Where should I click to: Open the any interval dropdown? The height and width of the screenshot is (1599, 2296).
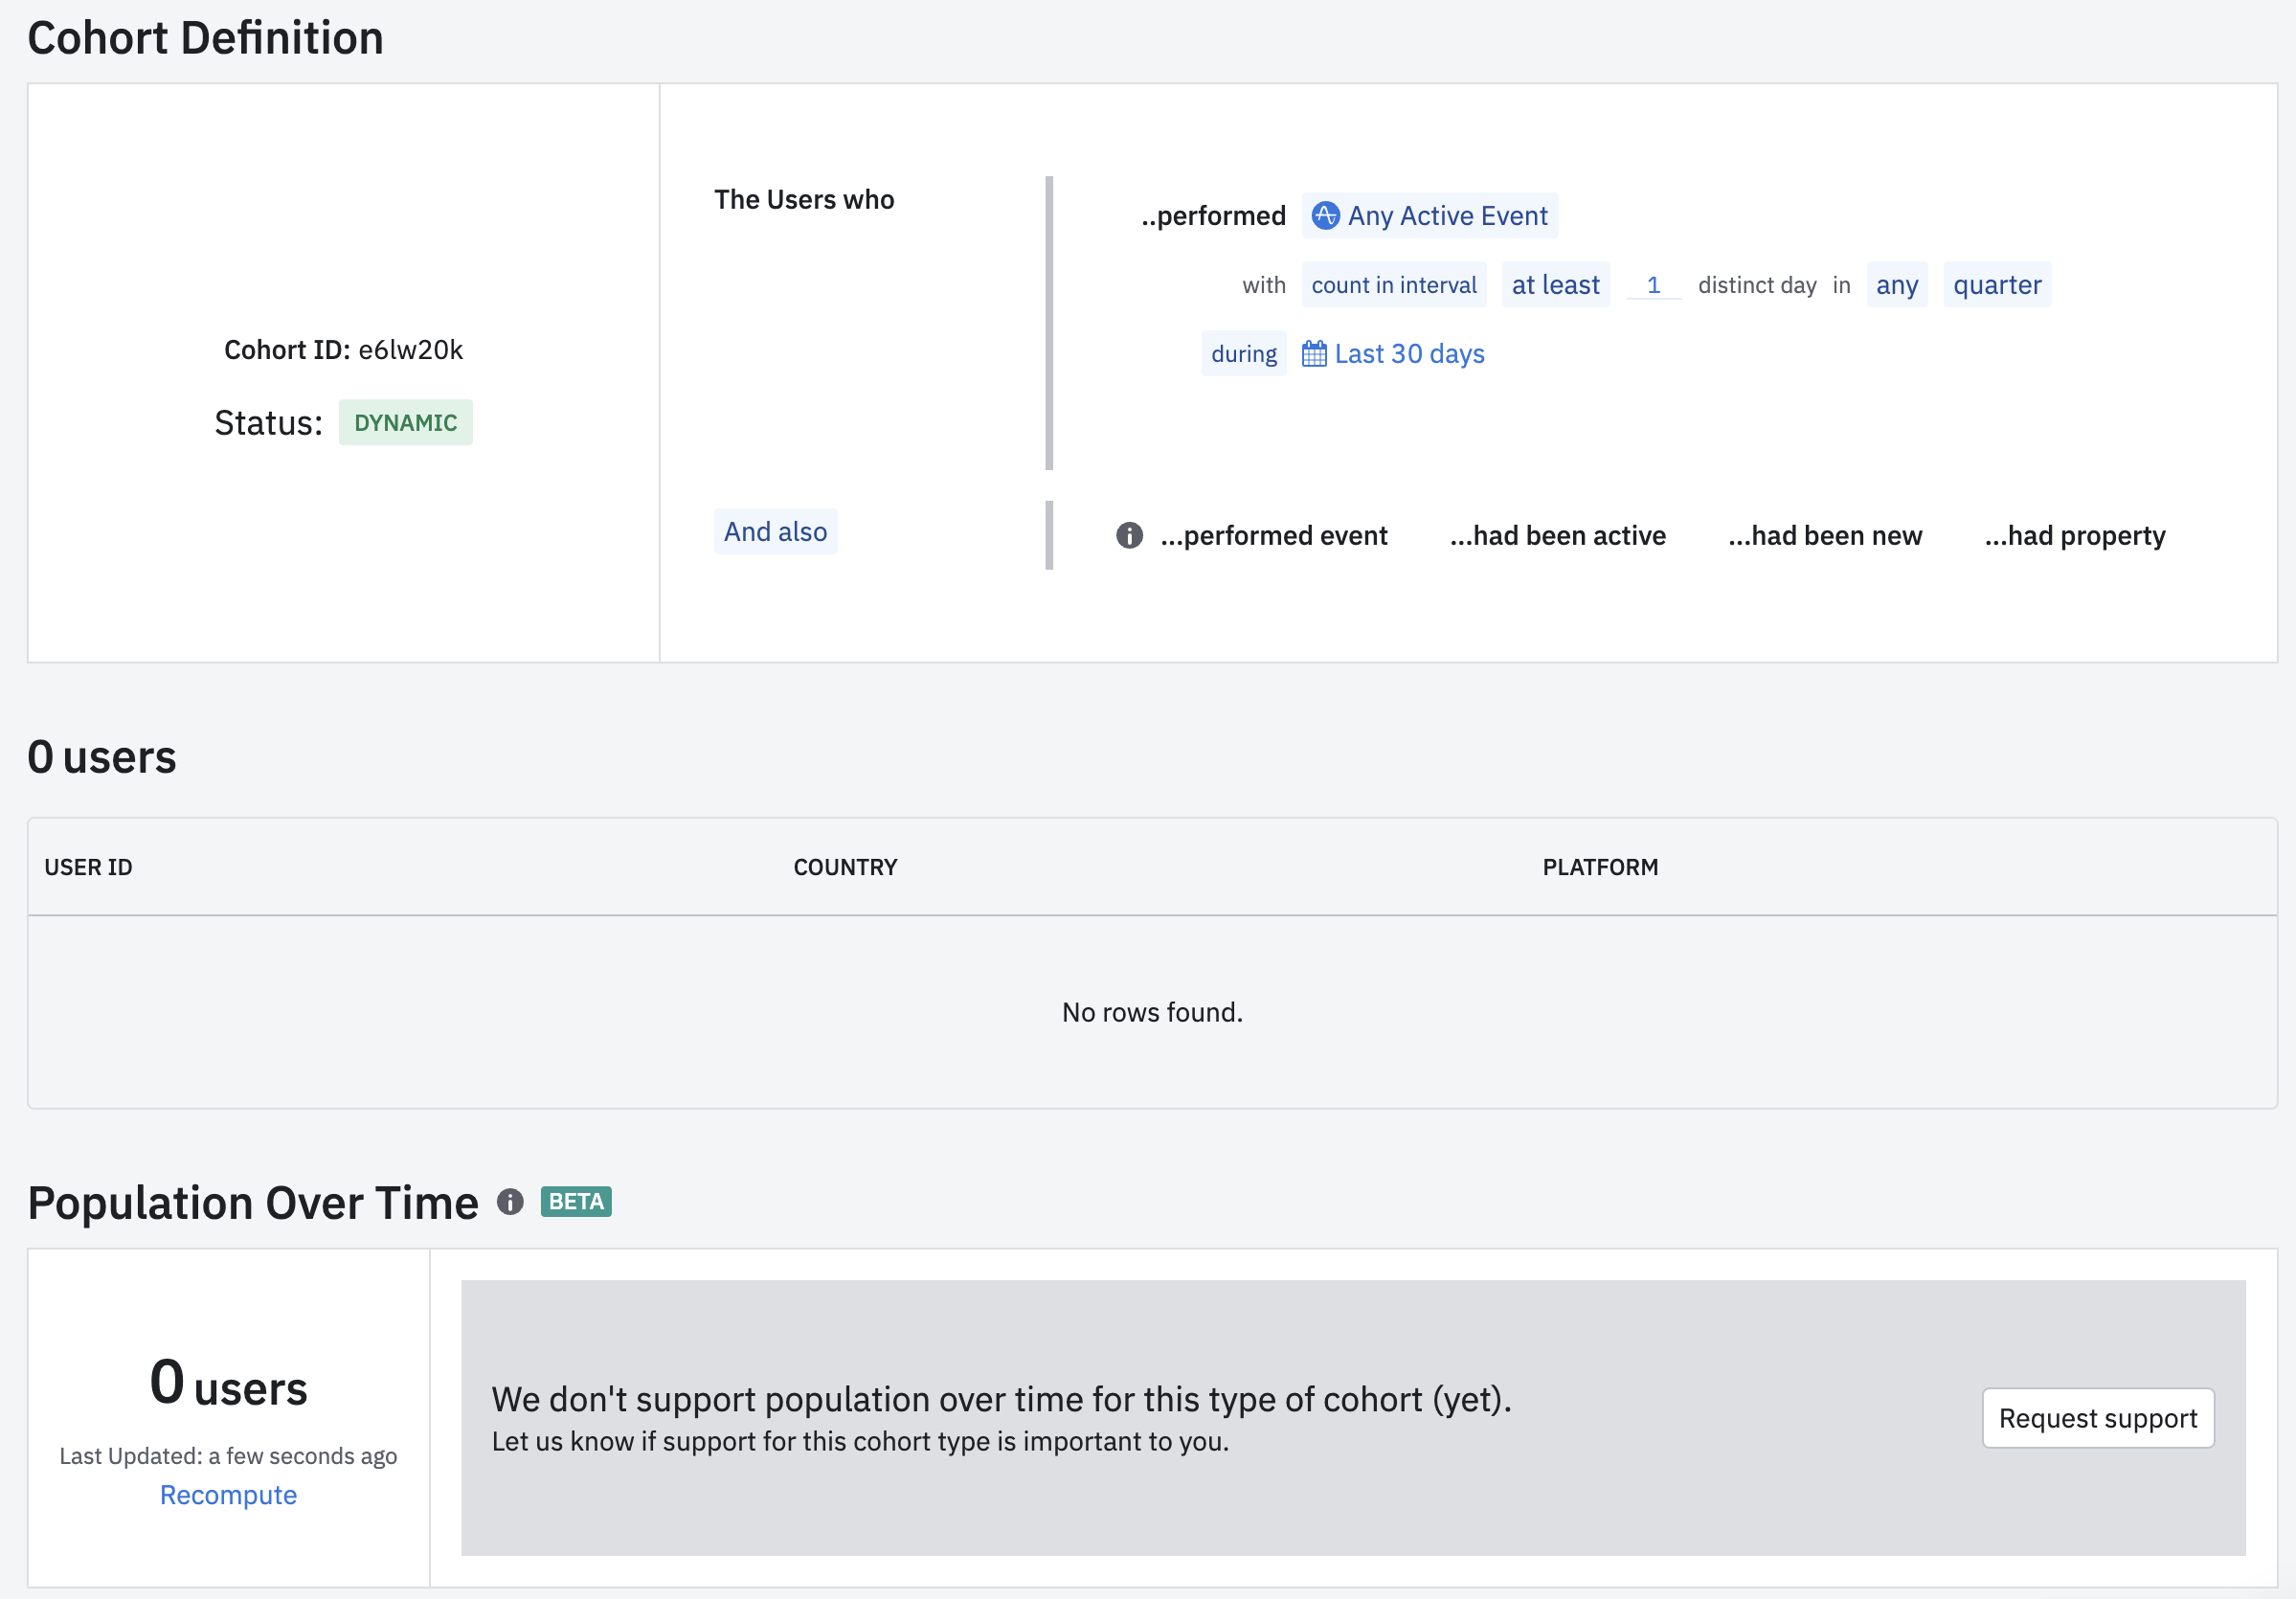pos(1896,285)
